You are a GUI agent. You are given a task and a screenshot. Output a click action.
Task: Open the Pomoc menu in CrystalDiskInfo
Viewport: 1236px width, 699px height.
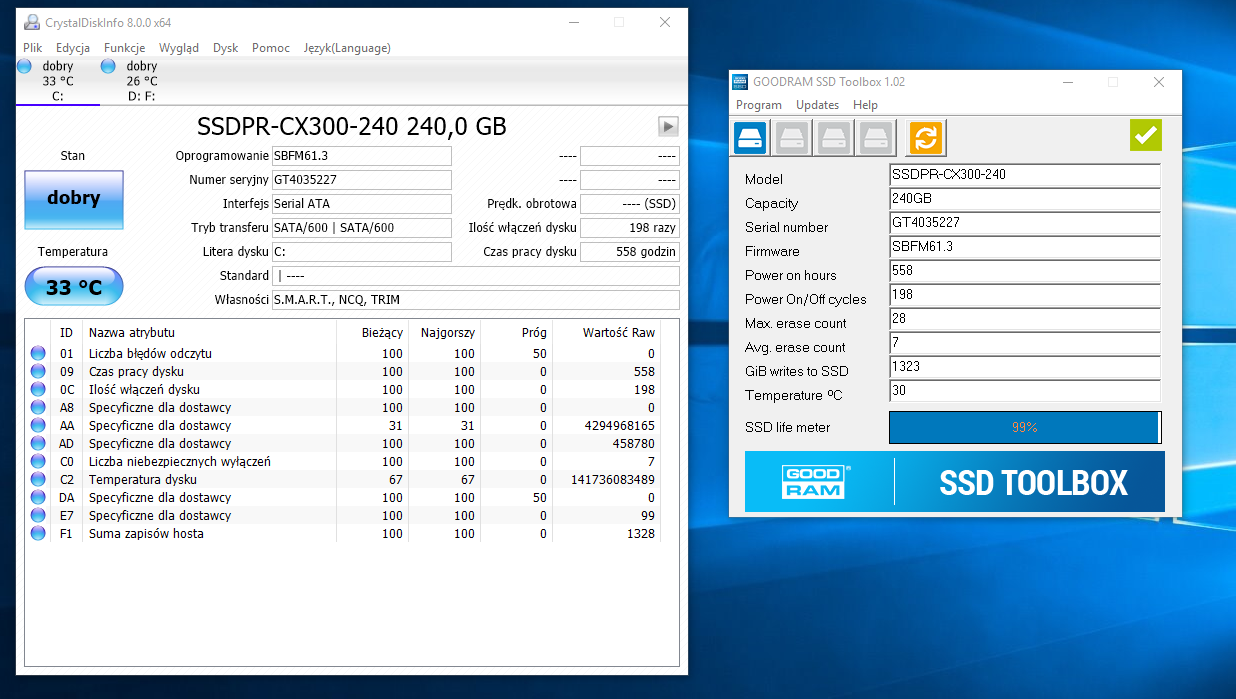(271, 48)
